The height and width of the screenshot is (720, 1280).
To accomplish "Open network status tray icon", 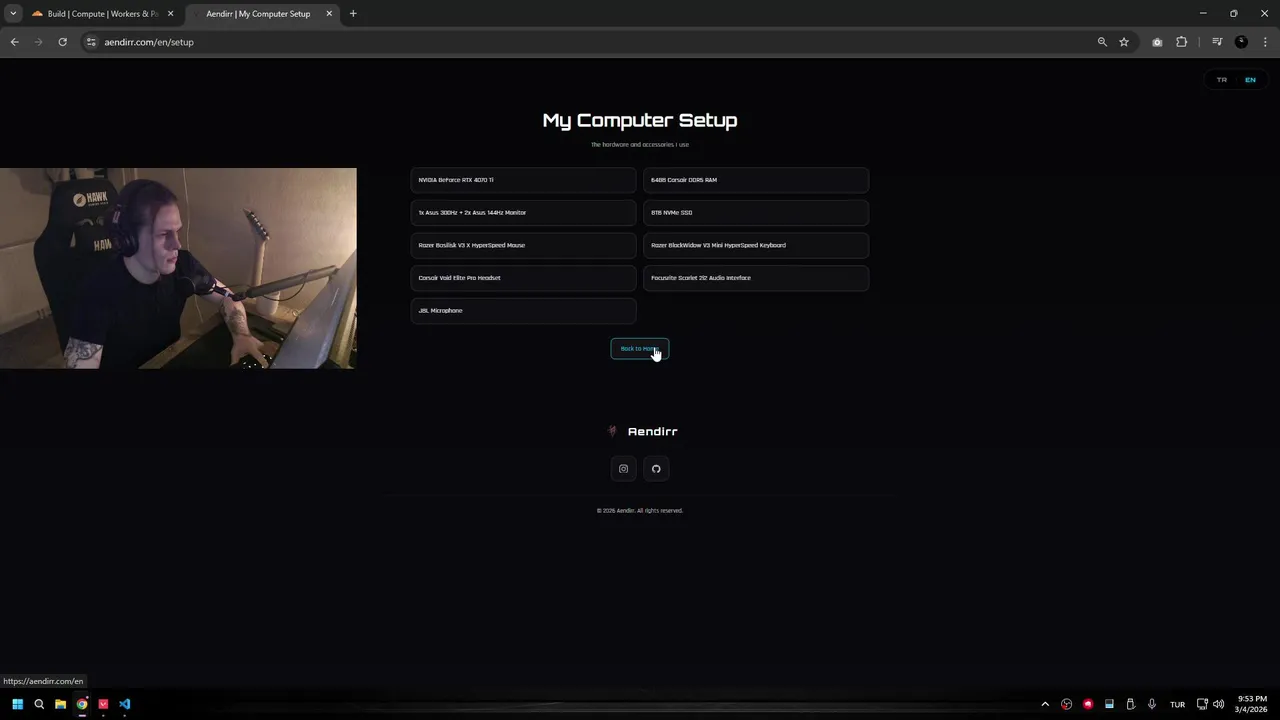I will (x=1202, y=704).
